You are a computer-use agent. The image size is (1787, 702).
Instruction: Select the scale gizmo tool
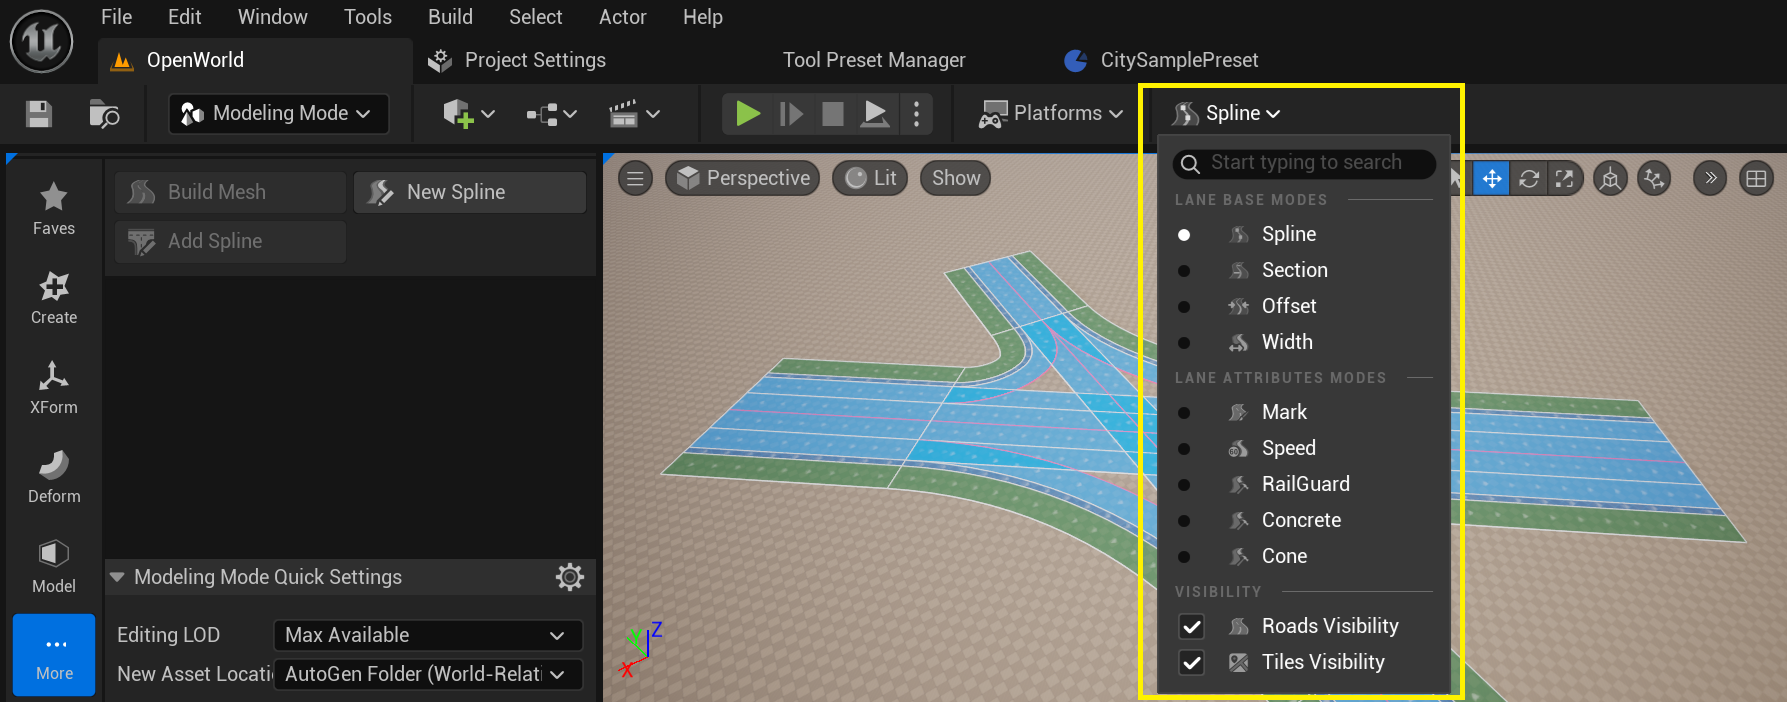click(x=1565, y=179)
